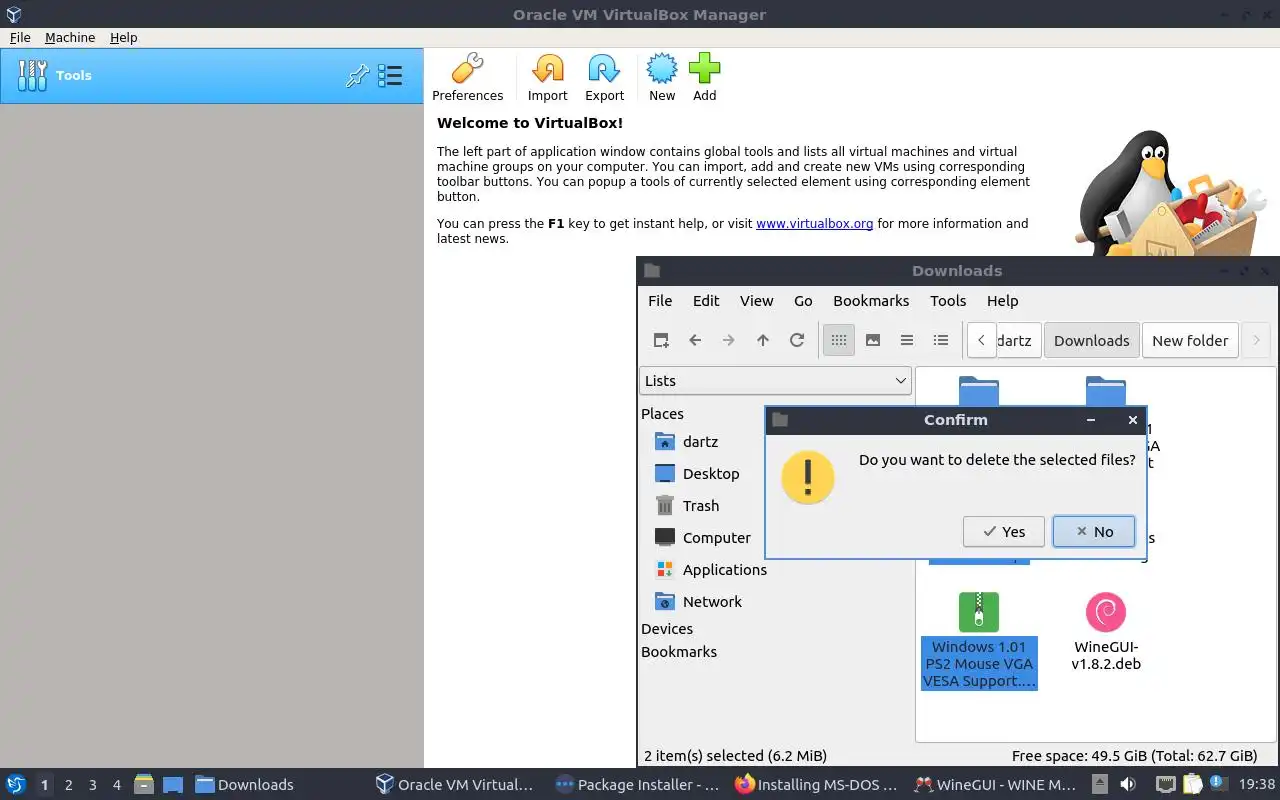Switch to Firefox Installing MS-DOS window

click(x=816, y=785)
